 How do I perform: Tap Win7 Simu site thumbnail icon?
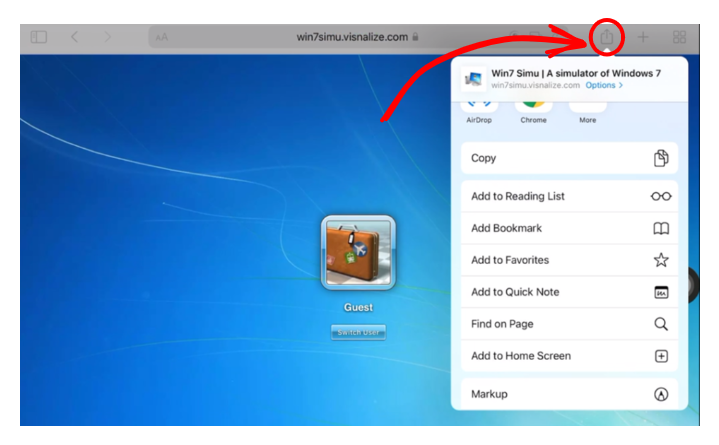pyautogui.click(x=473, y=79)
